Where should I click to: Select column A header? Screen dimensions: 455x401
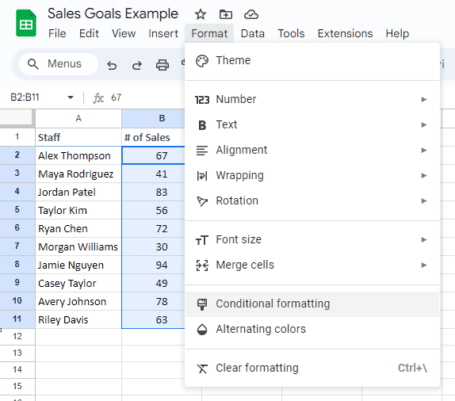pos(78,118)
